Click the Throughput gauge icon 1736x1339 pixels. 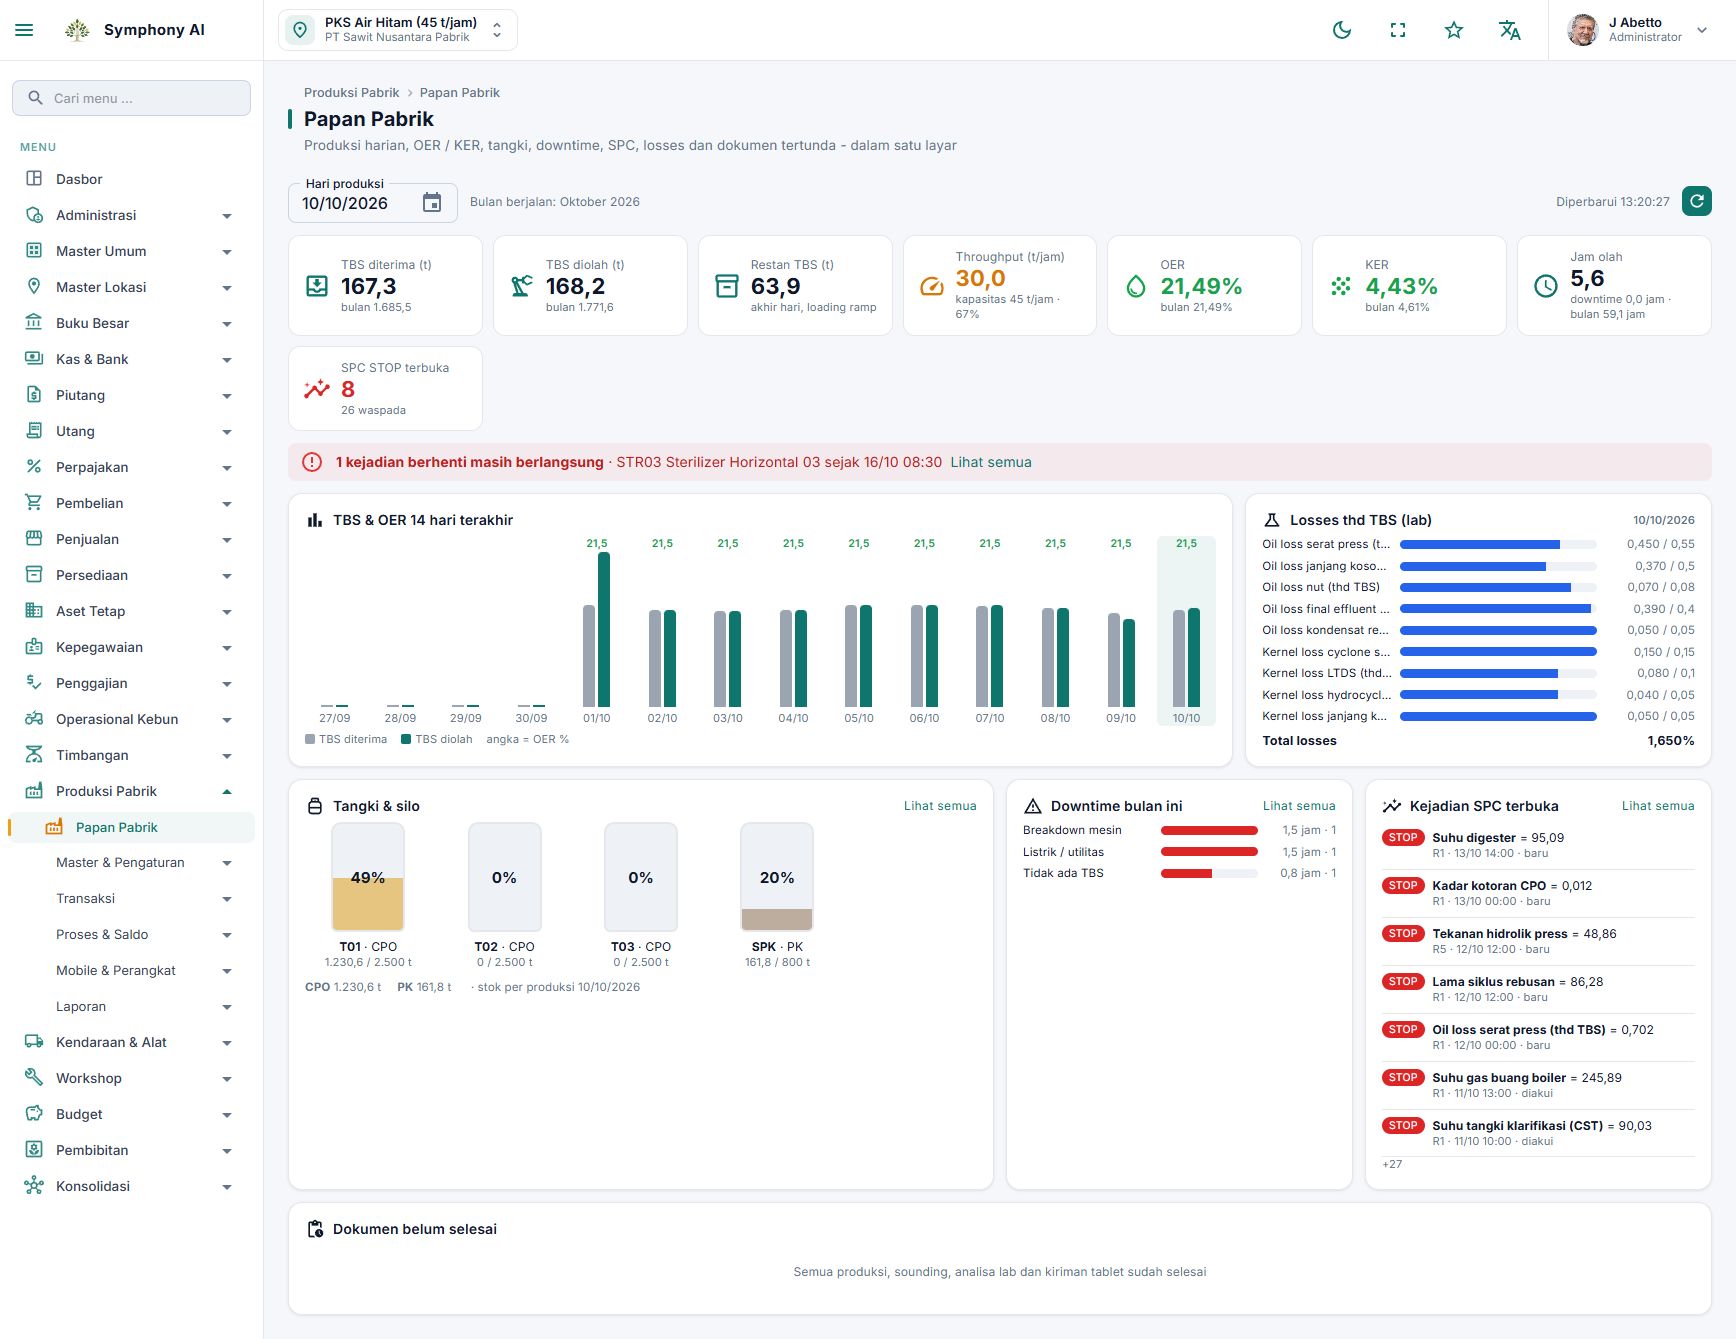pos(931,286)
